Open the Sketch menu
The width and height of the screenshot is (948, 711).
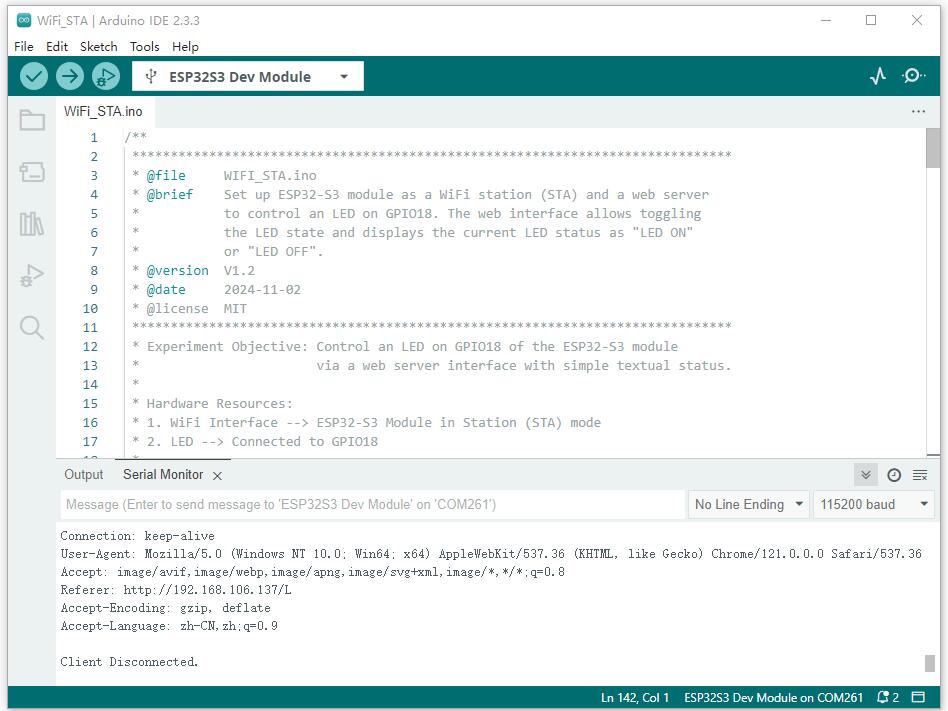tap(98, 46)
